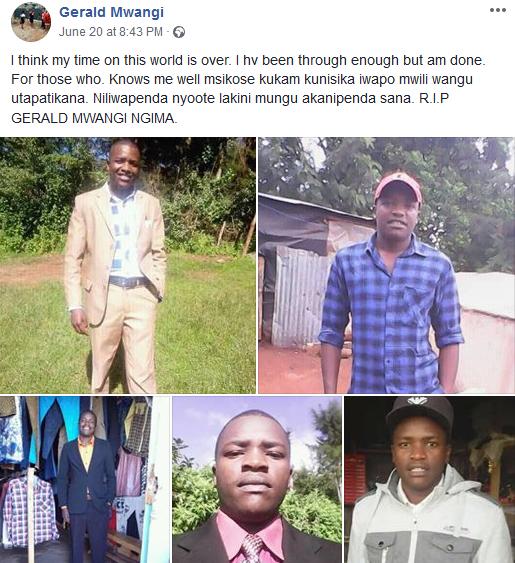
Task: Select the photo showing the red cap
Action: (387, 265)
